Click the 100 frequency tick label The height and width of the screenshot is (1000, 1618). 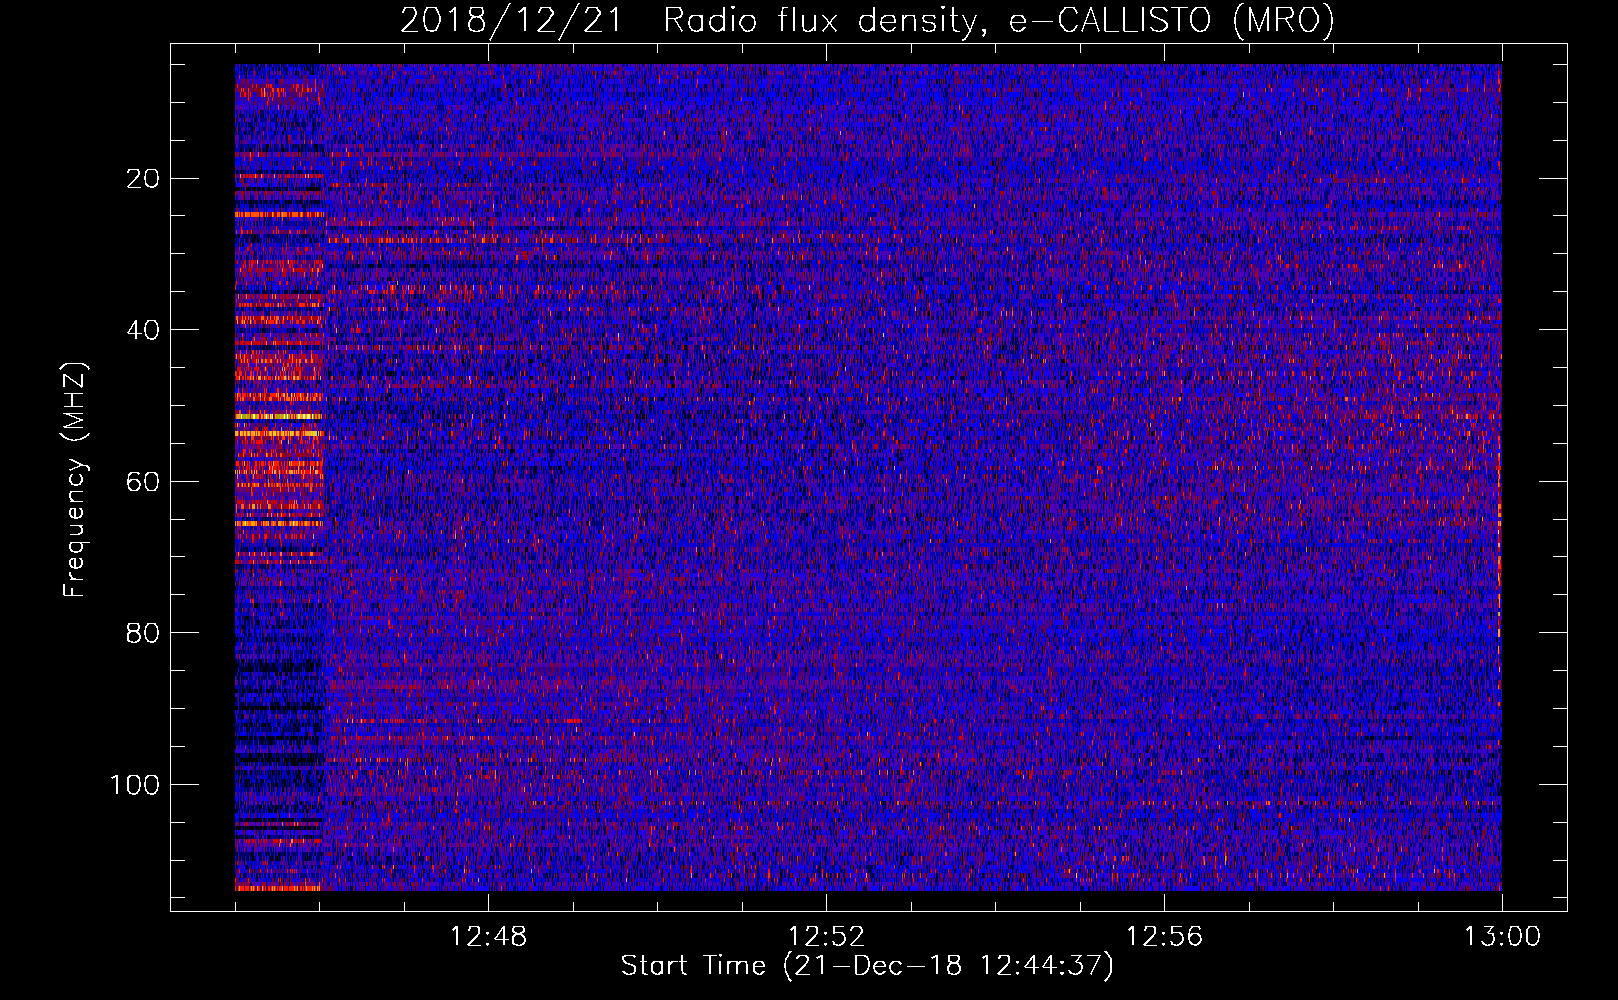[x=135, y=785]
